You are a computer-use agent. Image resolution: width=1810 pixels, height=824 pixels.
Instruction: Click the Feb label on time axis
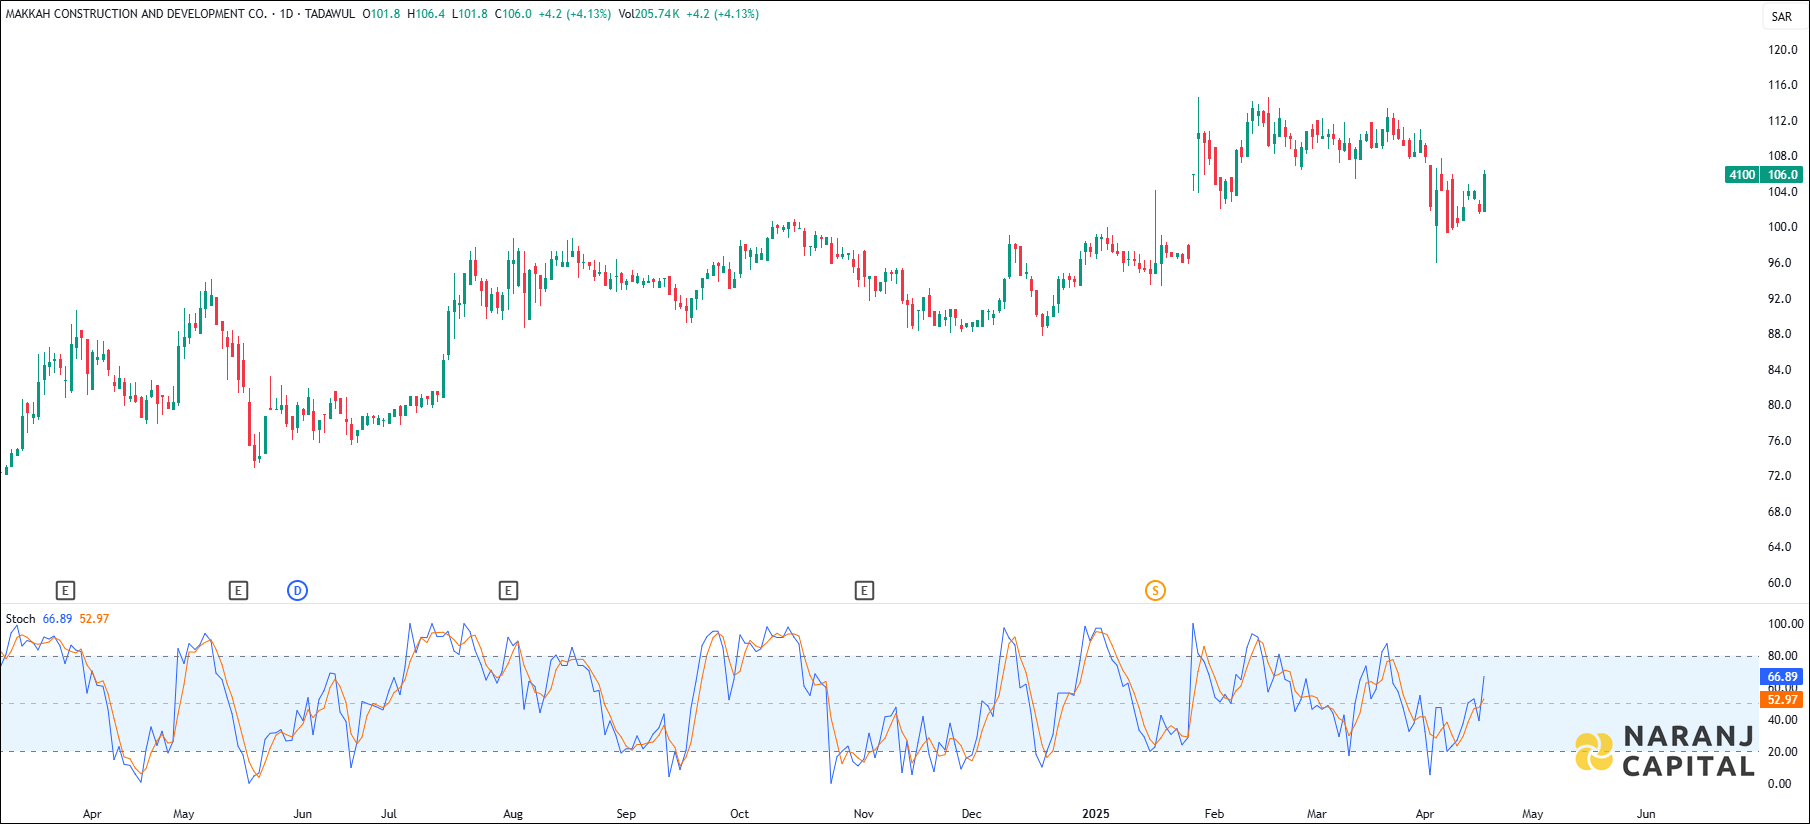[x=1214, y=814]
